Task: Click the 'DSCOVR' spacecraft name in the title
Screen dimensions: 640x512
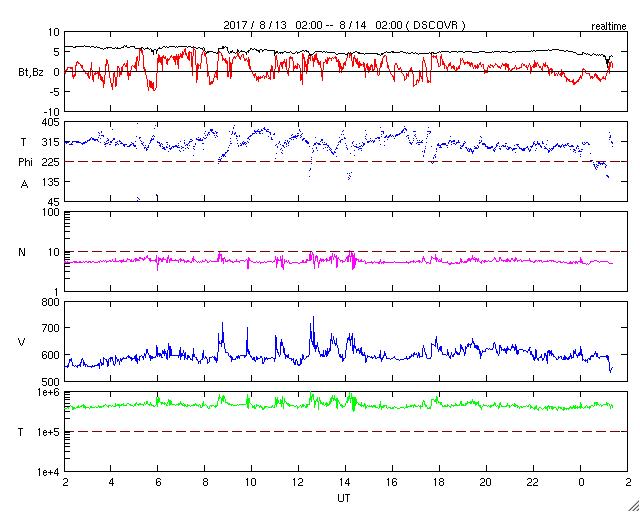Action: coord(437,25)
